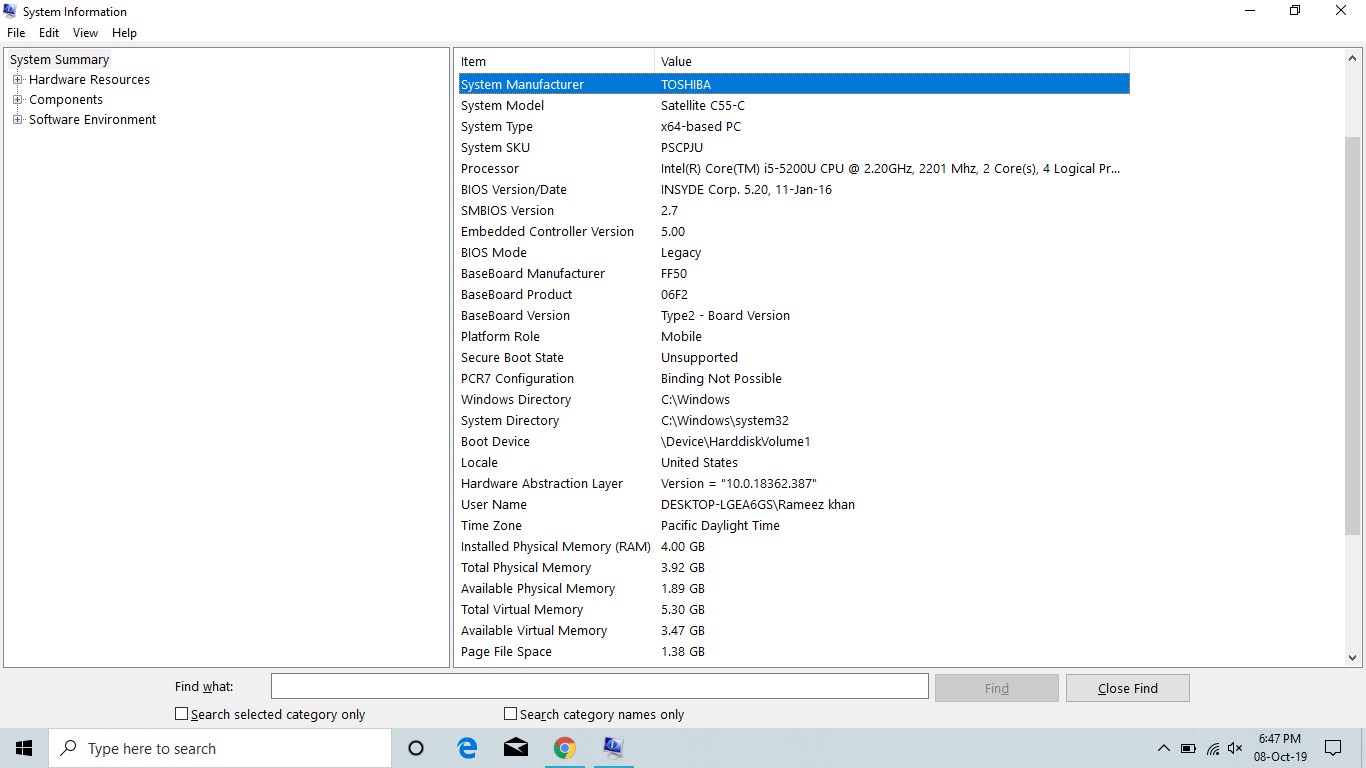Open the Start menu Windows icon
The width and height of the screenshot is (1366, 768).
tap(24, 748)
